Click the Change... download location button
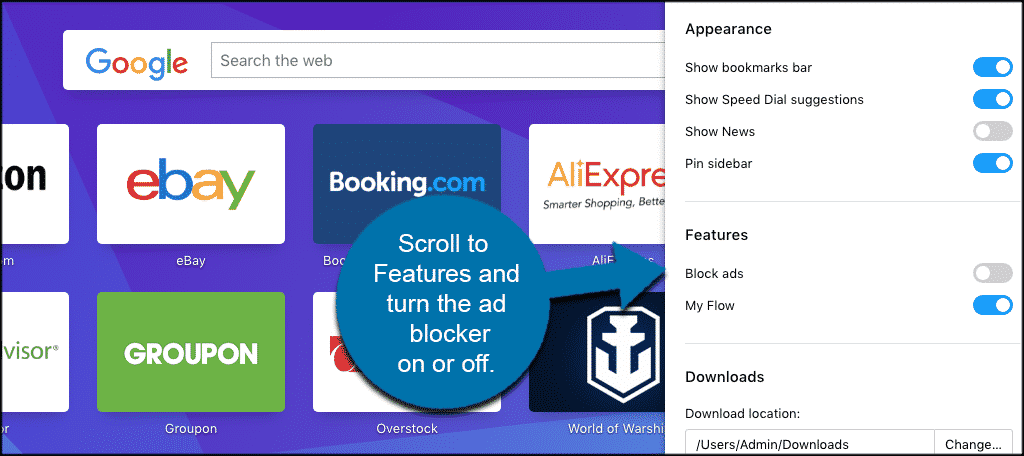The image size is (1024, 456). tap(974, 444)
